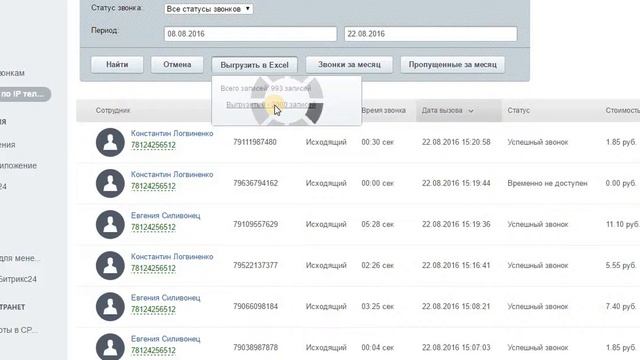Click avatar icon in 79522137377 row
Image resolution: width=640 pixels, height=360 pixels.
coord(110,265)
